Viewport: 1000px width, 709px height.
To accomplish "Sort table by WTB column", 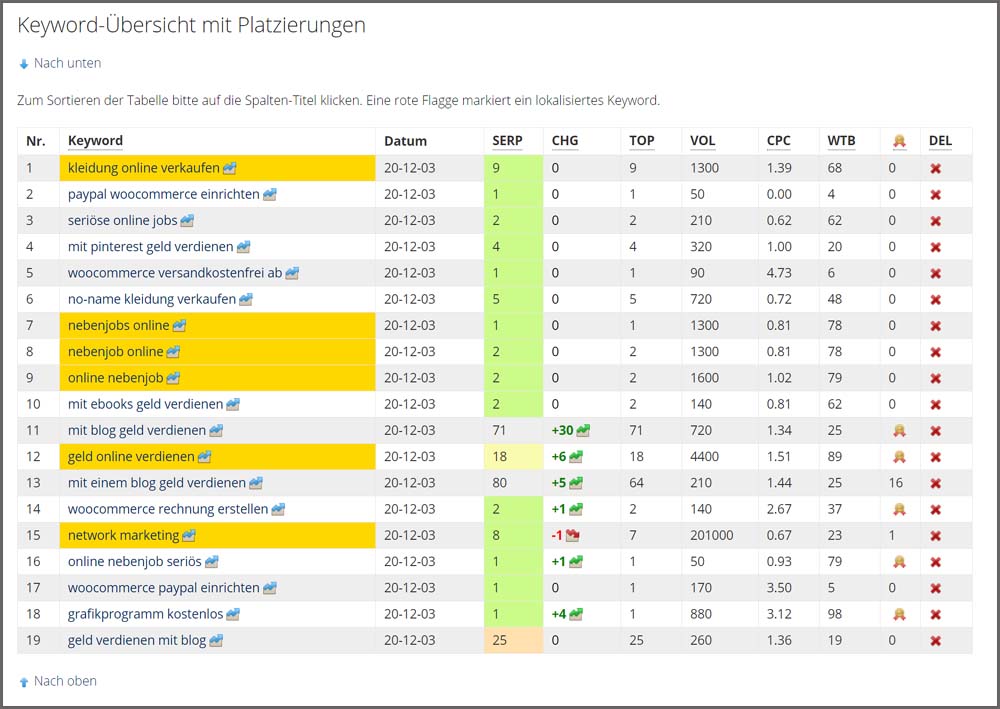I will (840, 141).
